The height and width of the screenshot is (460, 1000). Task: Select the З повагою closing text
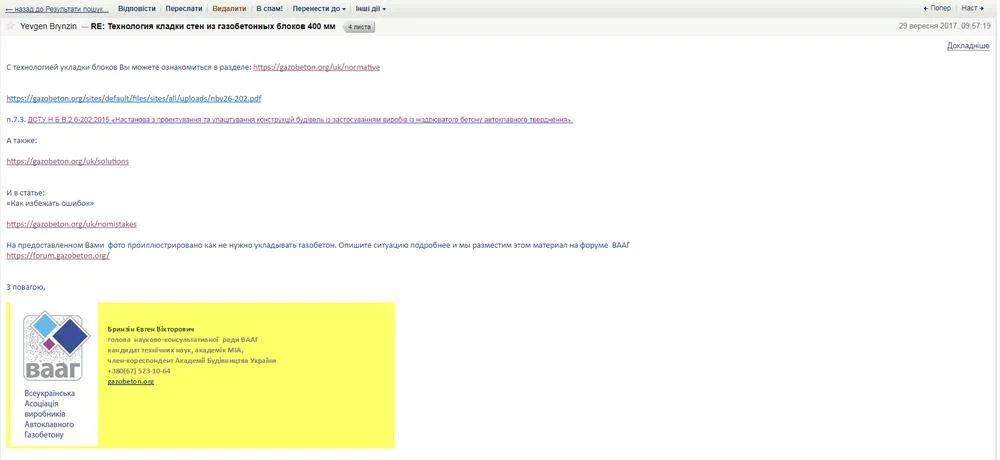coord(26,287)
